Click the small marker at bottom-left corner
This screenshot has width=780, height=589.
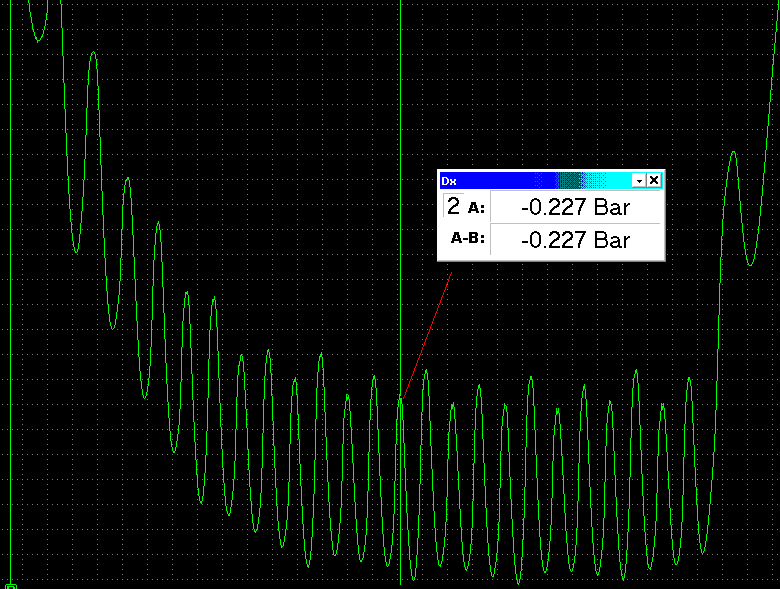11,587
